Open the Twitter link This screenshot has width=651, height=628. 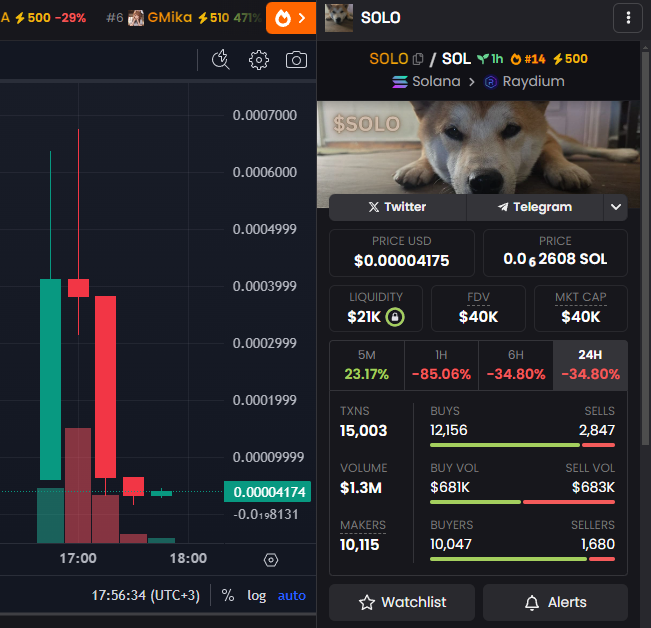(398, 207)
